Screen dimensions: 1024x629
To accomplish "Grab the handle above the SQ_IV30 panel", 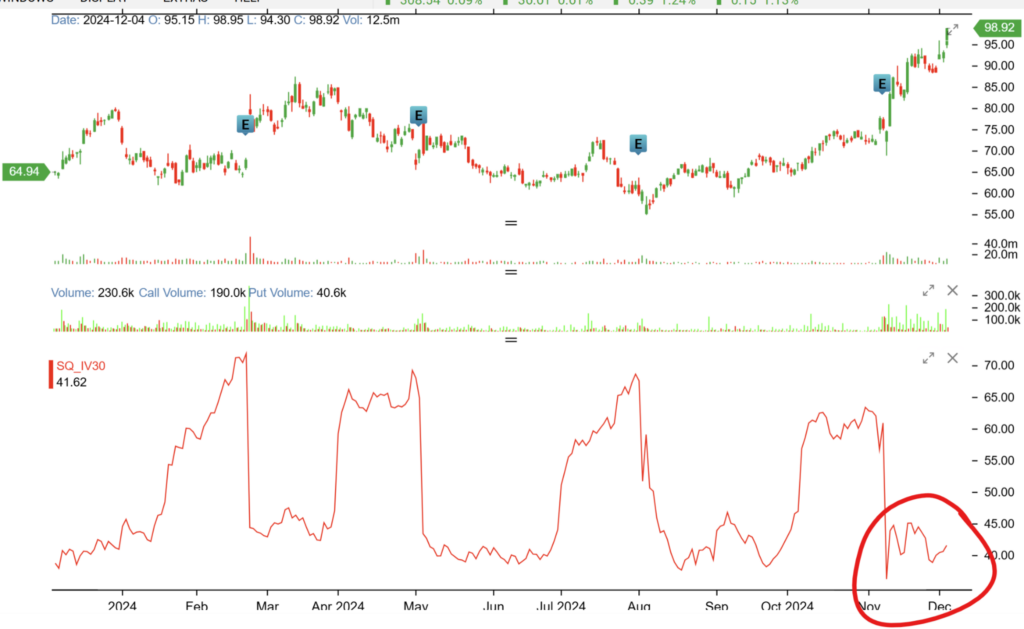I will pyautogui.click(x=511, y=340).
